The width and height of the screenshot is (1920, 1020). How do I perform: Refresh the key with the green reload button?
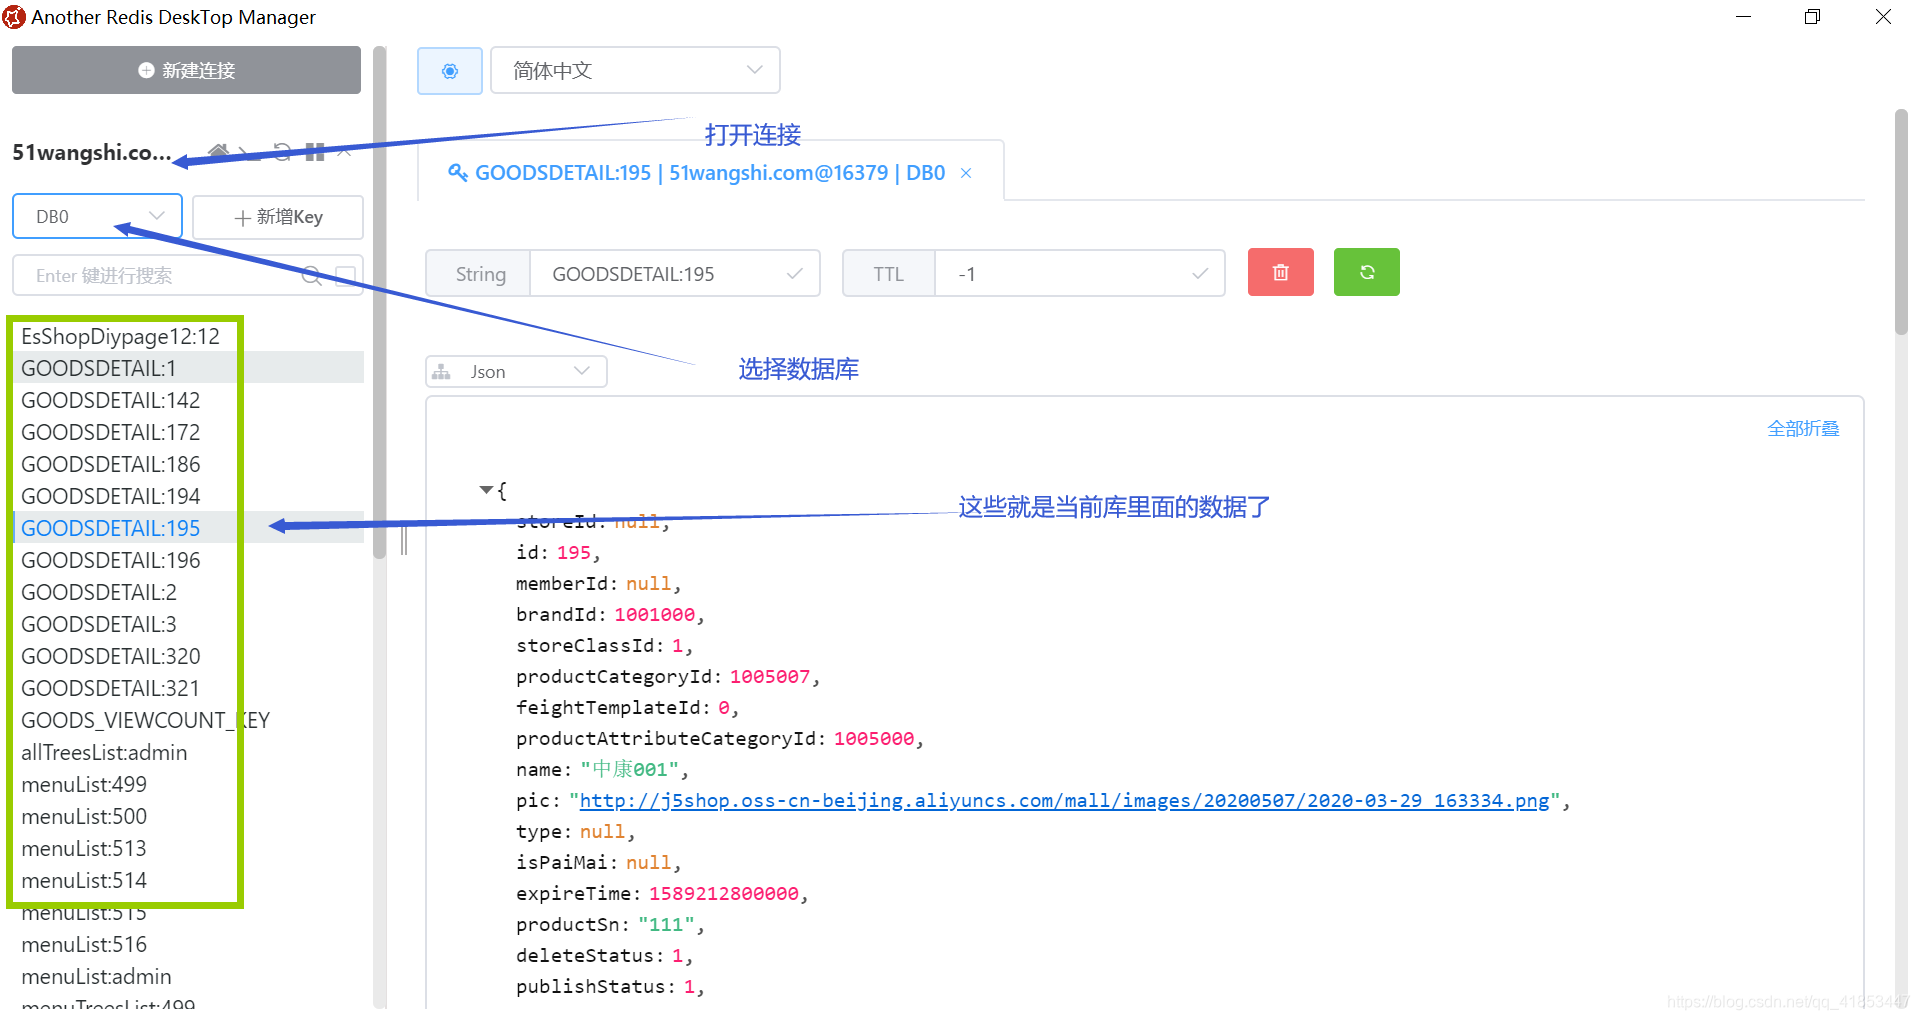(x=1366, y=272)
